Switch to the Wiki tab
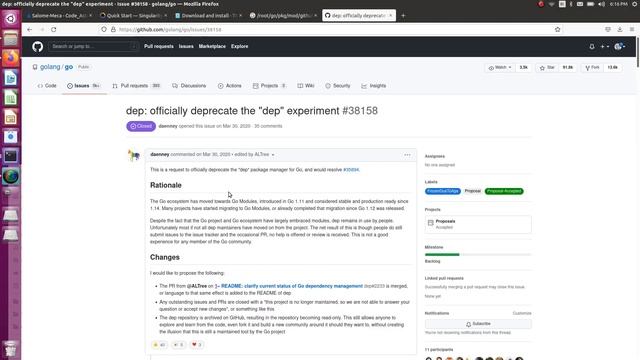The image size is (640, 360). point(306,86)
